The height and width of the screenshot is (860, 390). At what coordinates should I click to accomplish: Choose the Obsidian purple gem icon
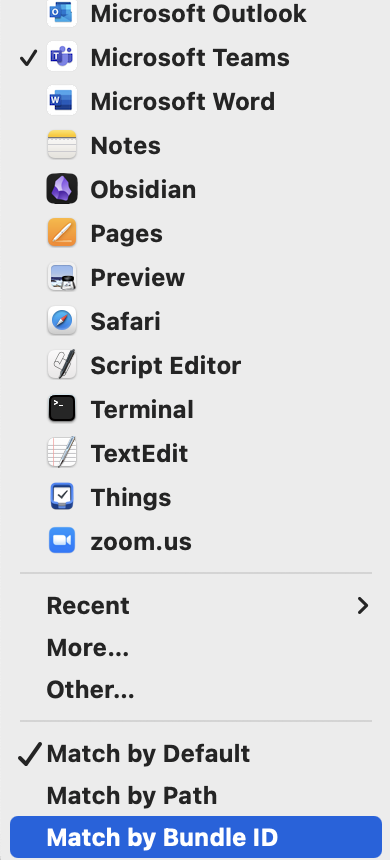pyautogui.click(x=61, y=189)
